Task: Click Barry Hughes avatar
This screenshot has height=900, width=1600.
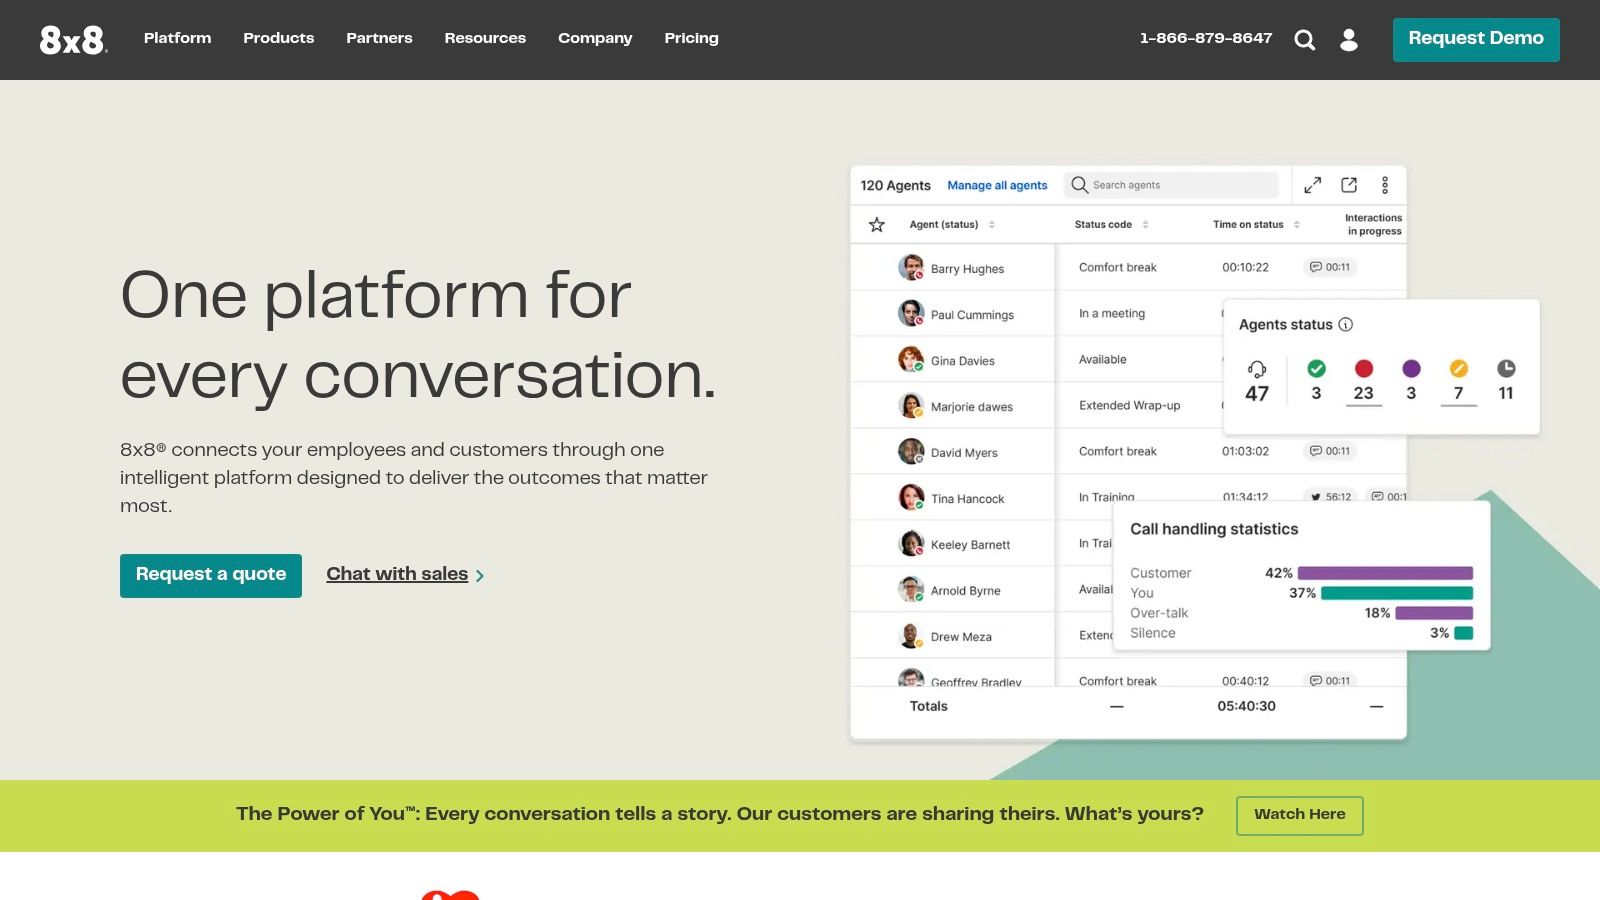Action: [x=911, y=267]
